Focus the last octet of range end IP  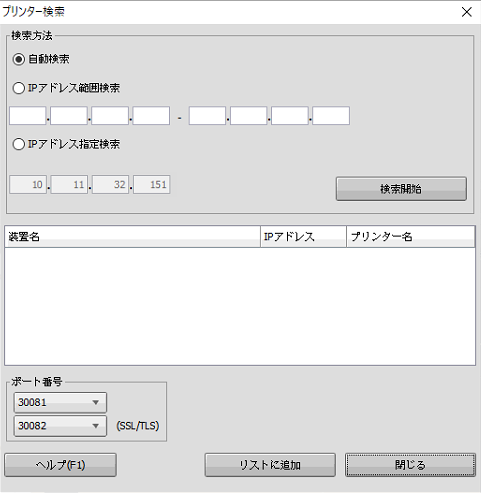pos(331,116)
